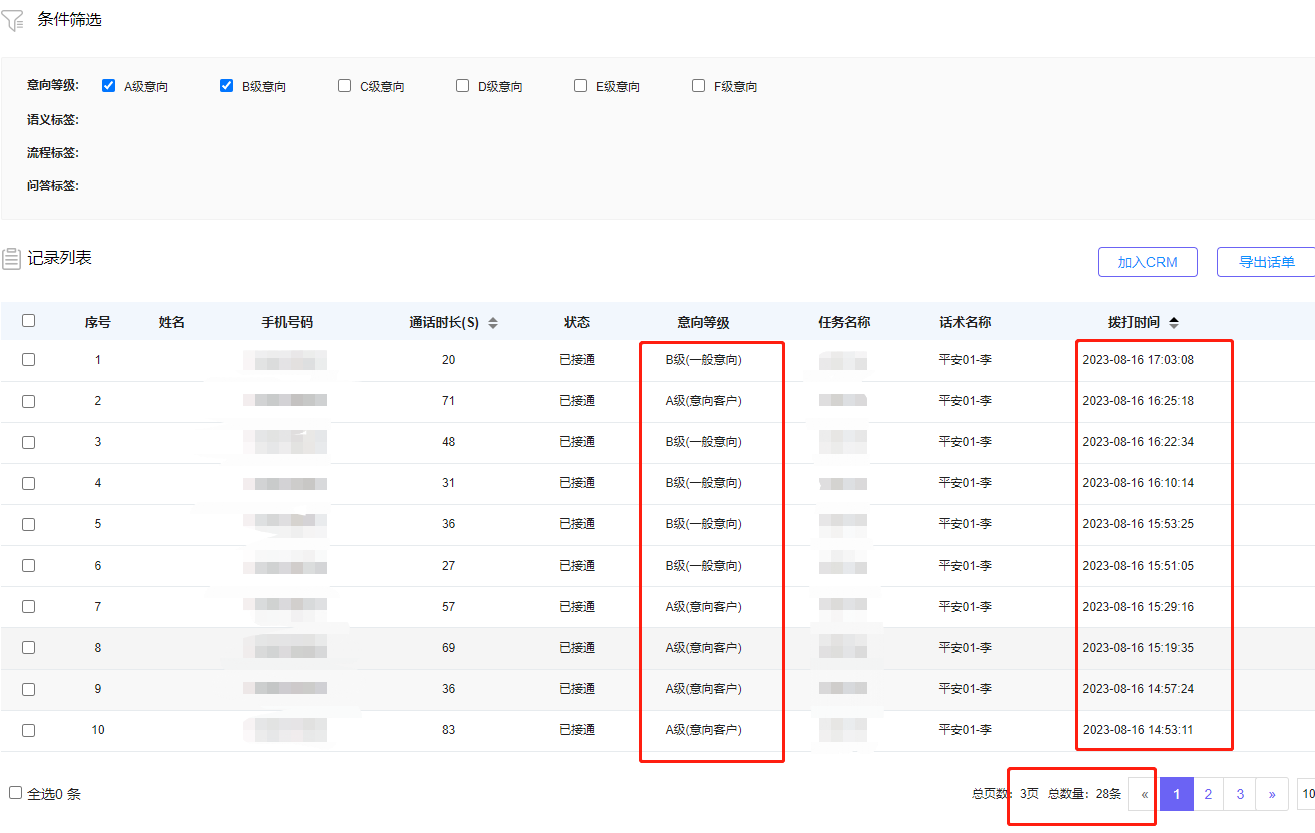Go to previous page with « arrow
The height and width of the screenshot is (833, 1315).
(1144, 794)
